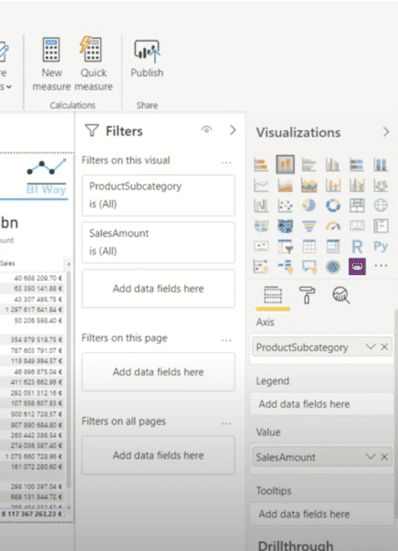Choose the Clustered bar chart visual
The width and height of the screenshot is (398, 551).
[x=309, y=164]
